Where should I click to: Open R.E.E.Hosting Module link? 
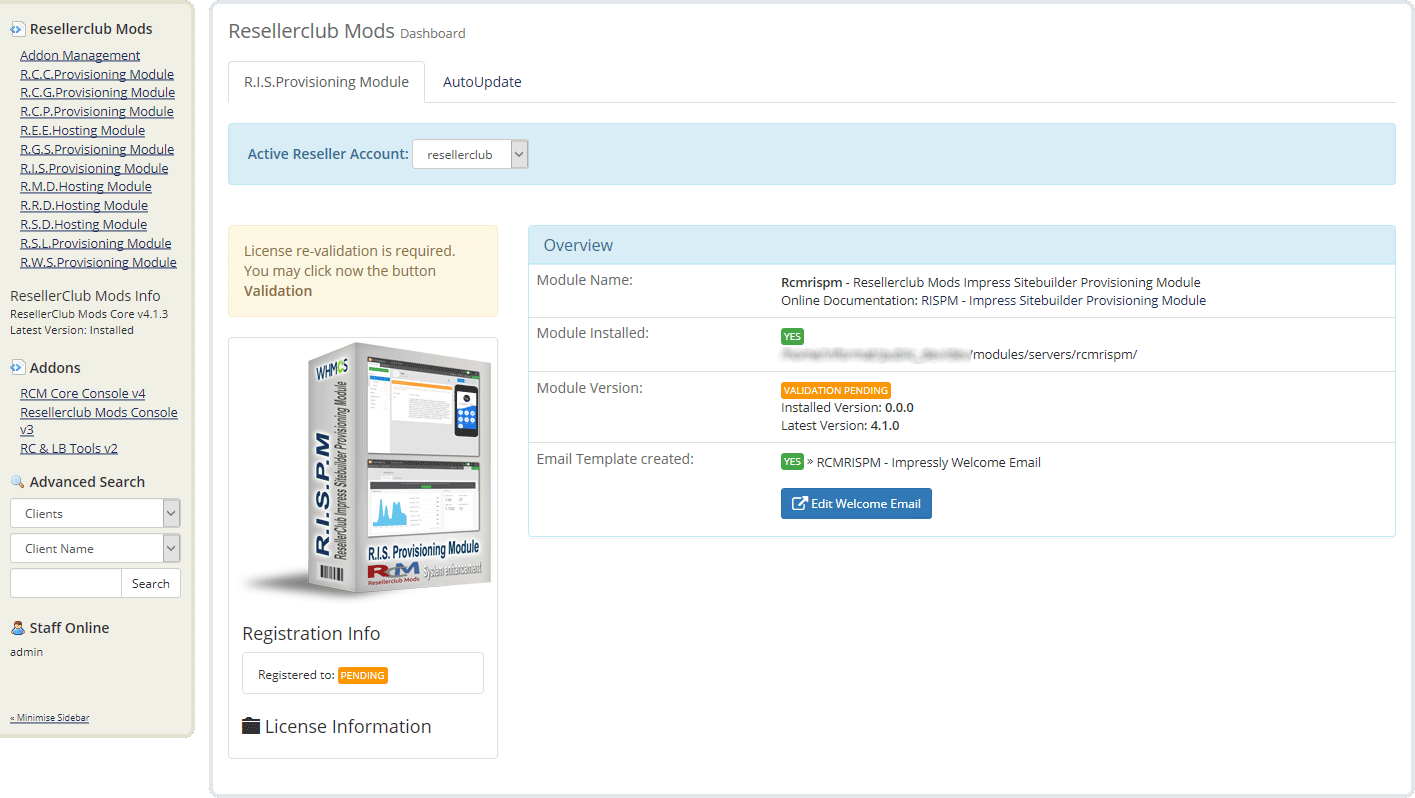82,130
